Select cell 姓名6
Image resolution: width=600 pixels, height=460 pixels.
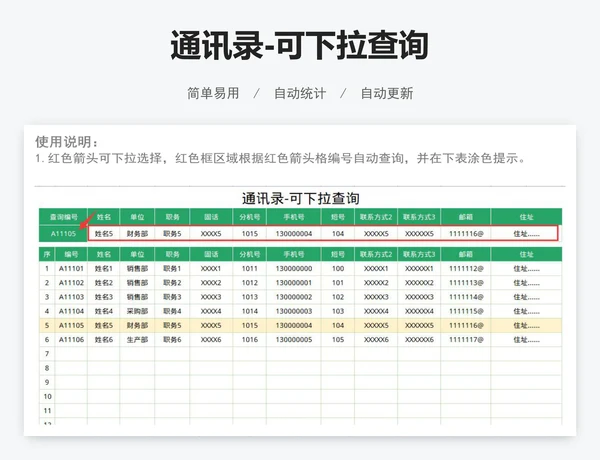pos(104,339)
